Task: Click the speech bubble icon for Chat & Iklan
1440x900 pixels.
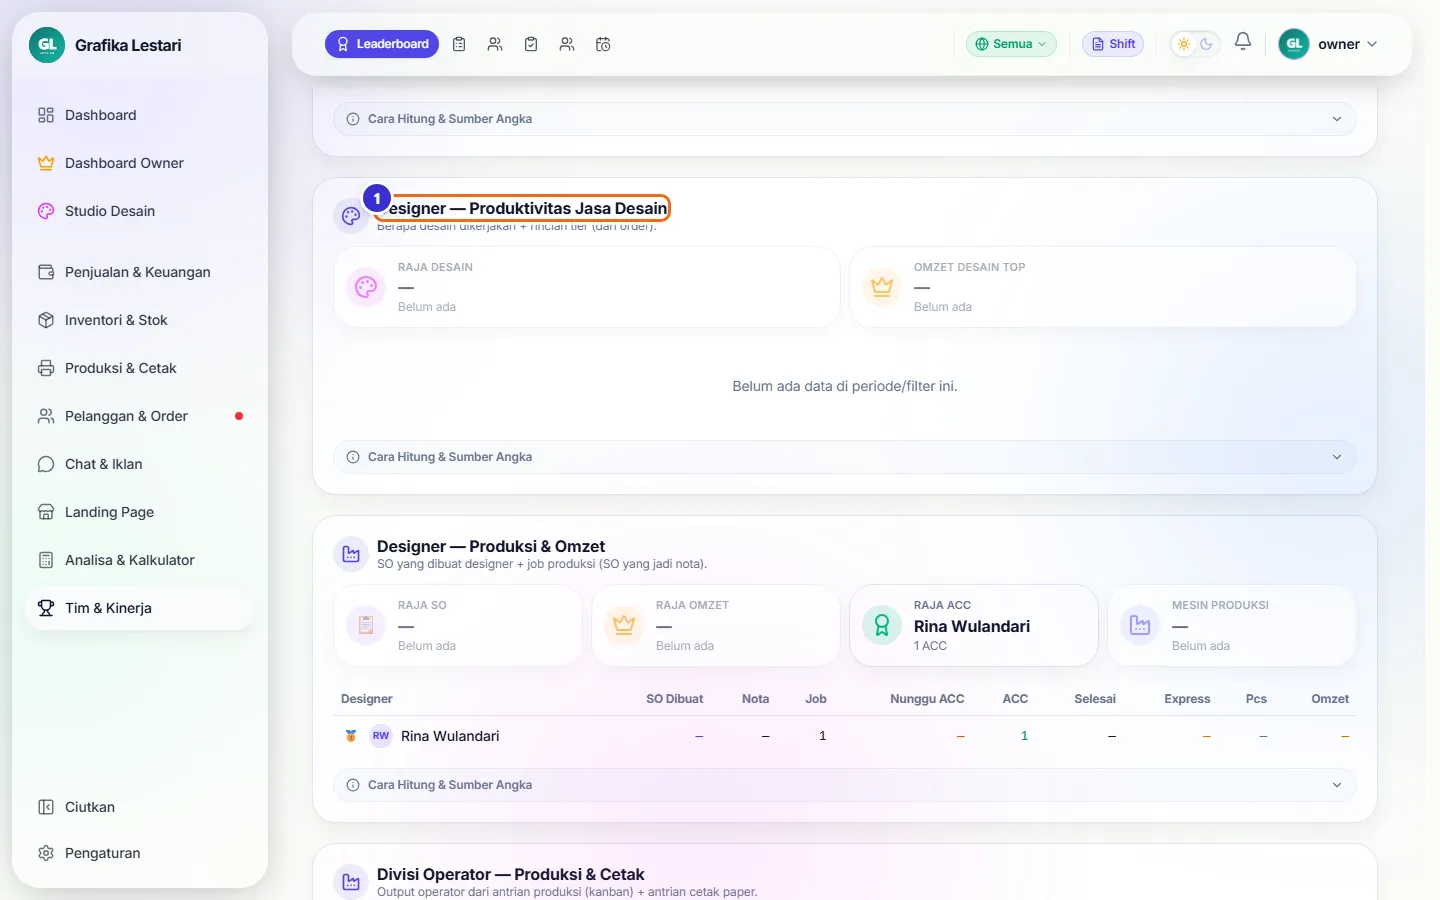Action: pos(46,464)
